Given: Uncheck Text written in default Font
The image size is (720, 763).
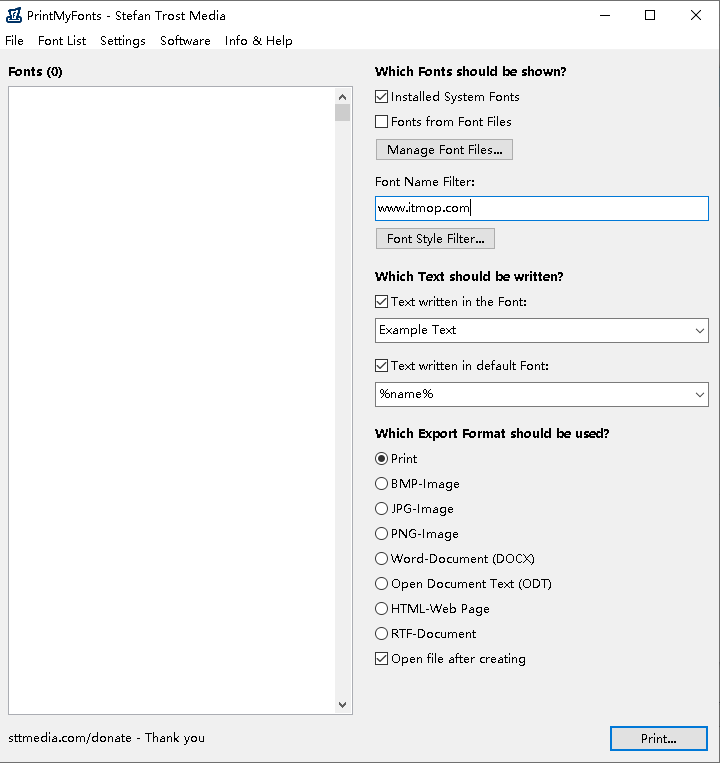Looking at the screenshot, I should [381, 366].
